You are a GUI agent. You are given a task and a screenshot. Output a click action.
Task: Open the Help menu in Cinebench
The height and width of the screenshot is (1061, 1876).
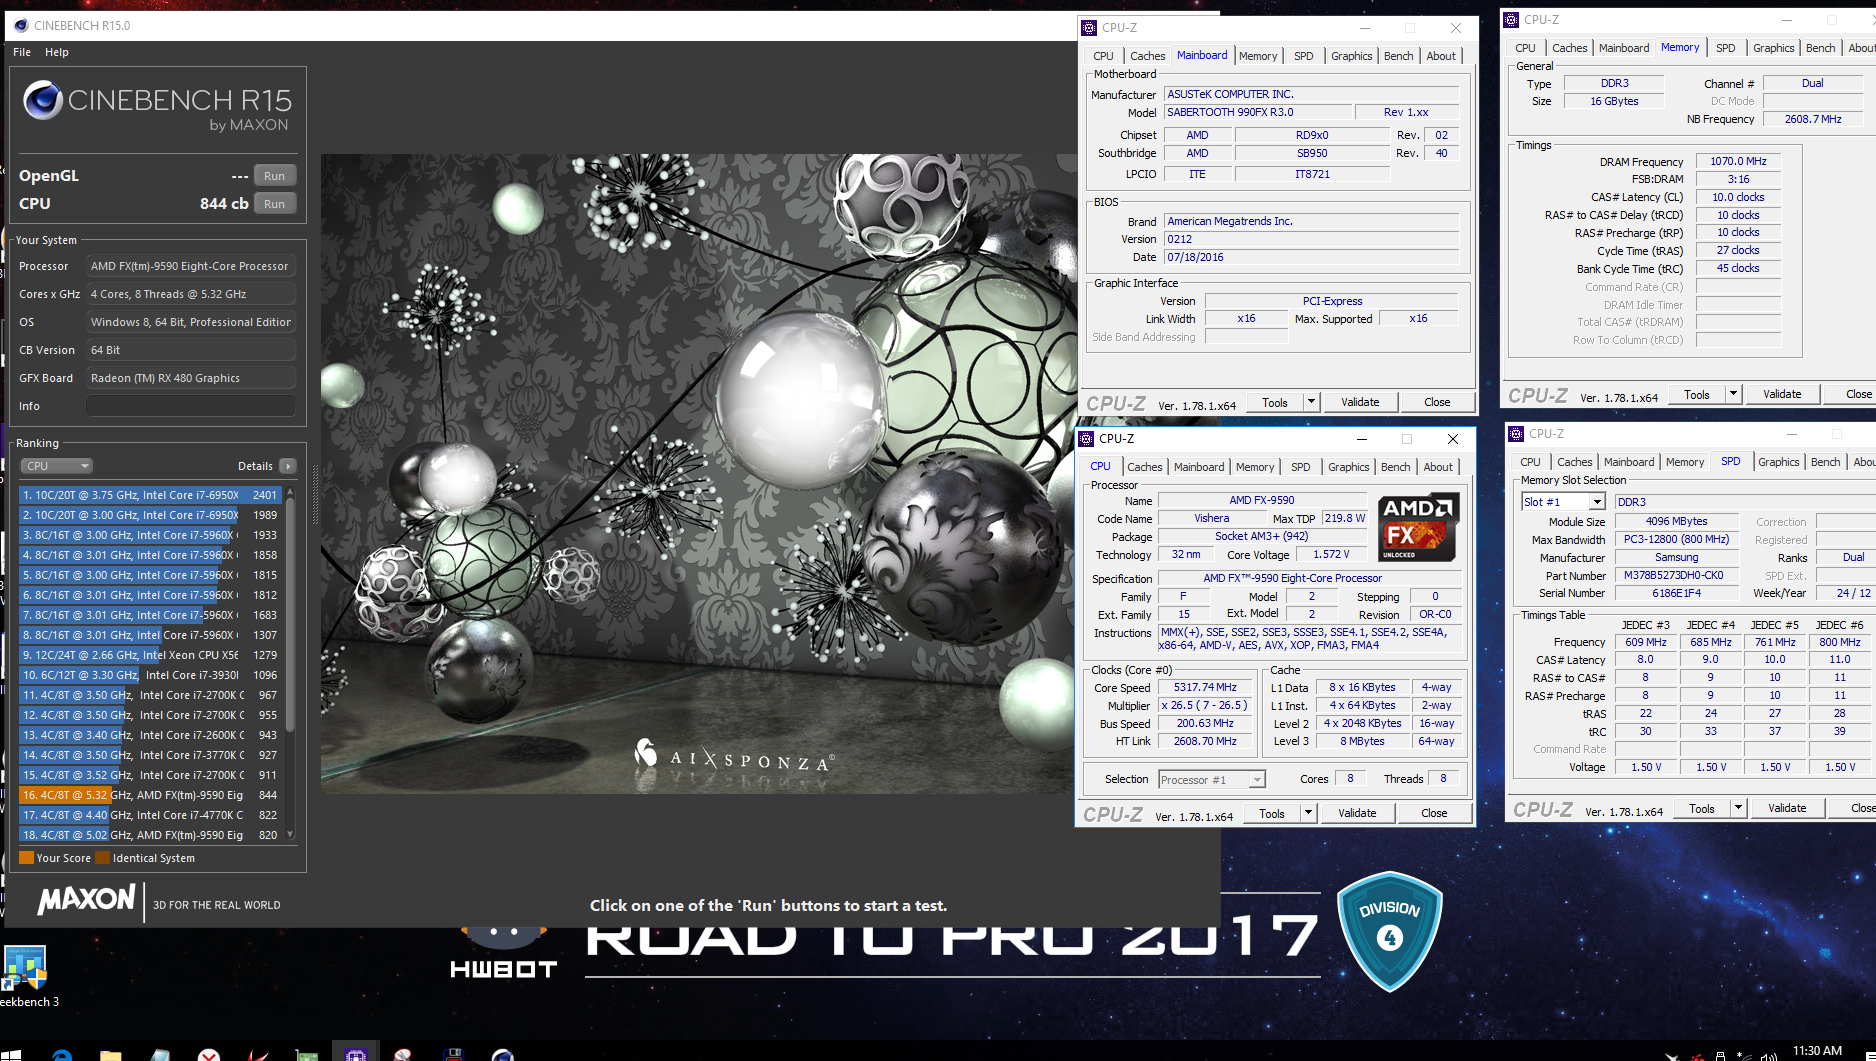57,52
